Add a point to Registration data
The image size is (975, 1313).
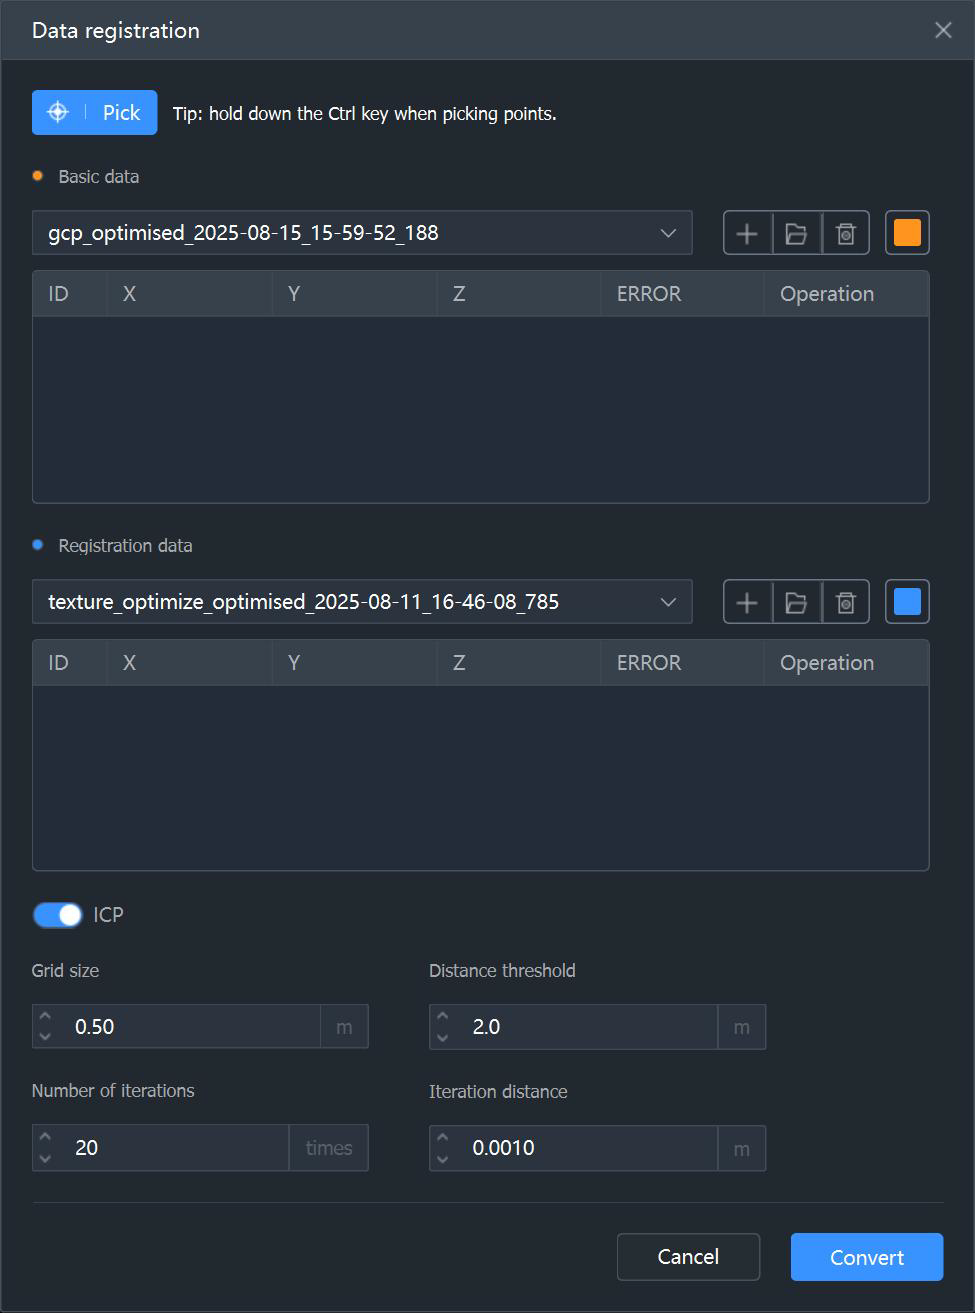[747, 602]
